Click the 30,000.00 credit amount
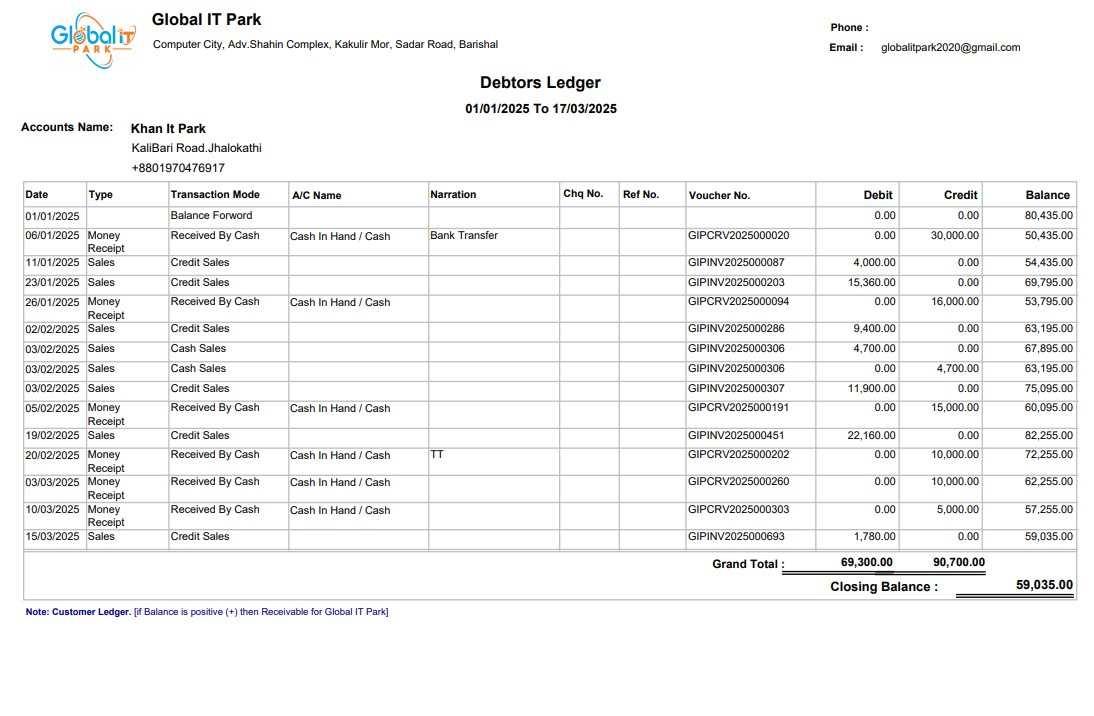 (955, 236)
